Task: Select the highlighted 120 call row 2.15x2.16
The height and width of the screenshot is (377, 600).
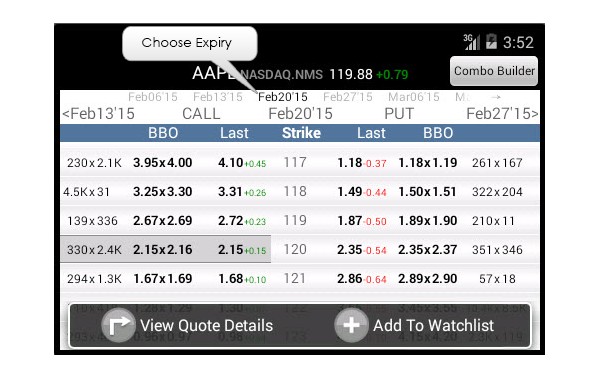Action: (165, 250)
